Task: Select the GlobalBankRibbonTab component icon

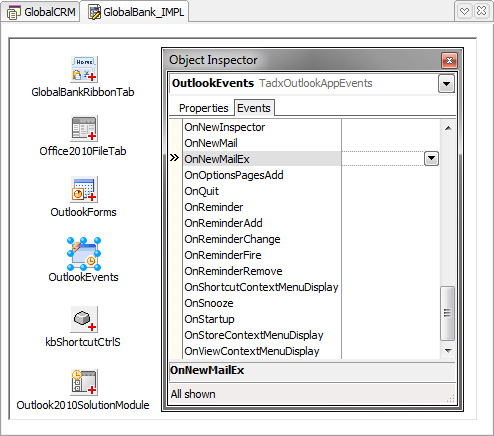Action: tap(84, 69)
